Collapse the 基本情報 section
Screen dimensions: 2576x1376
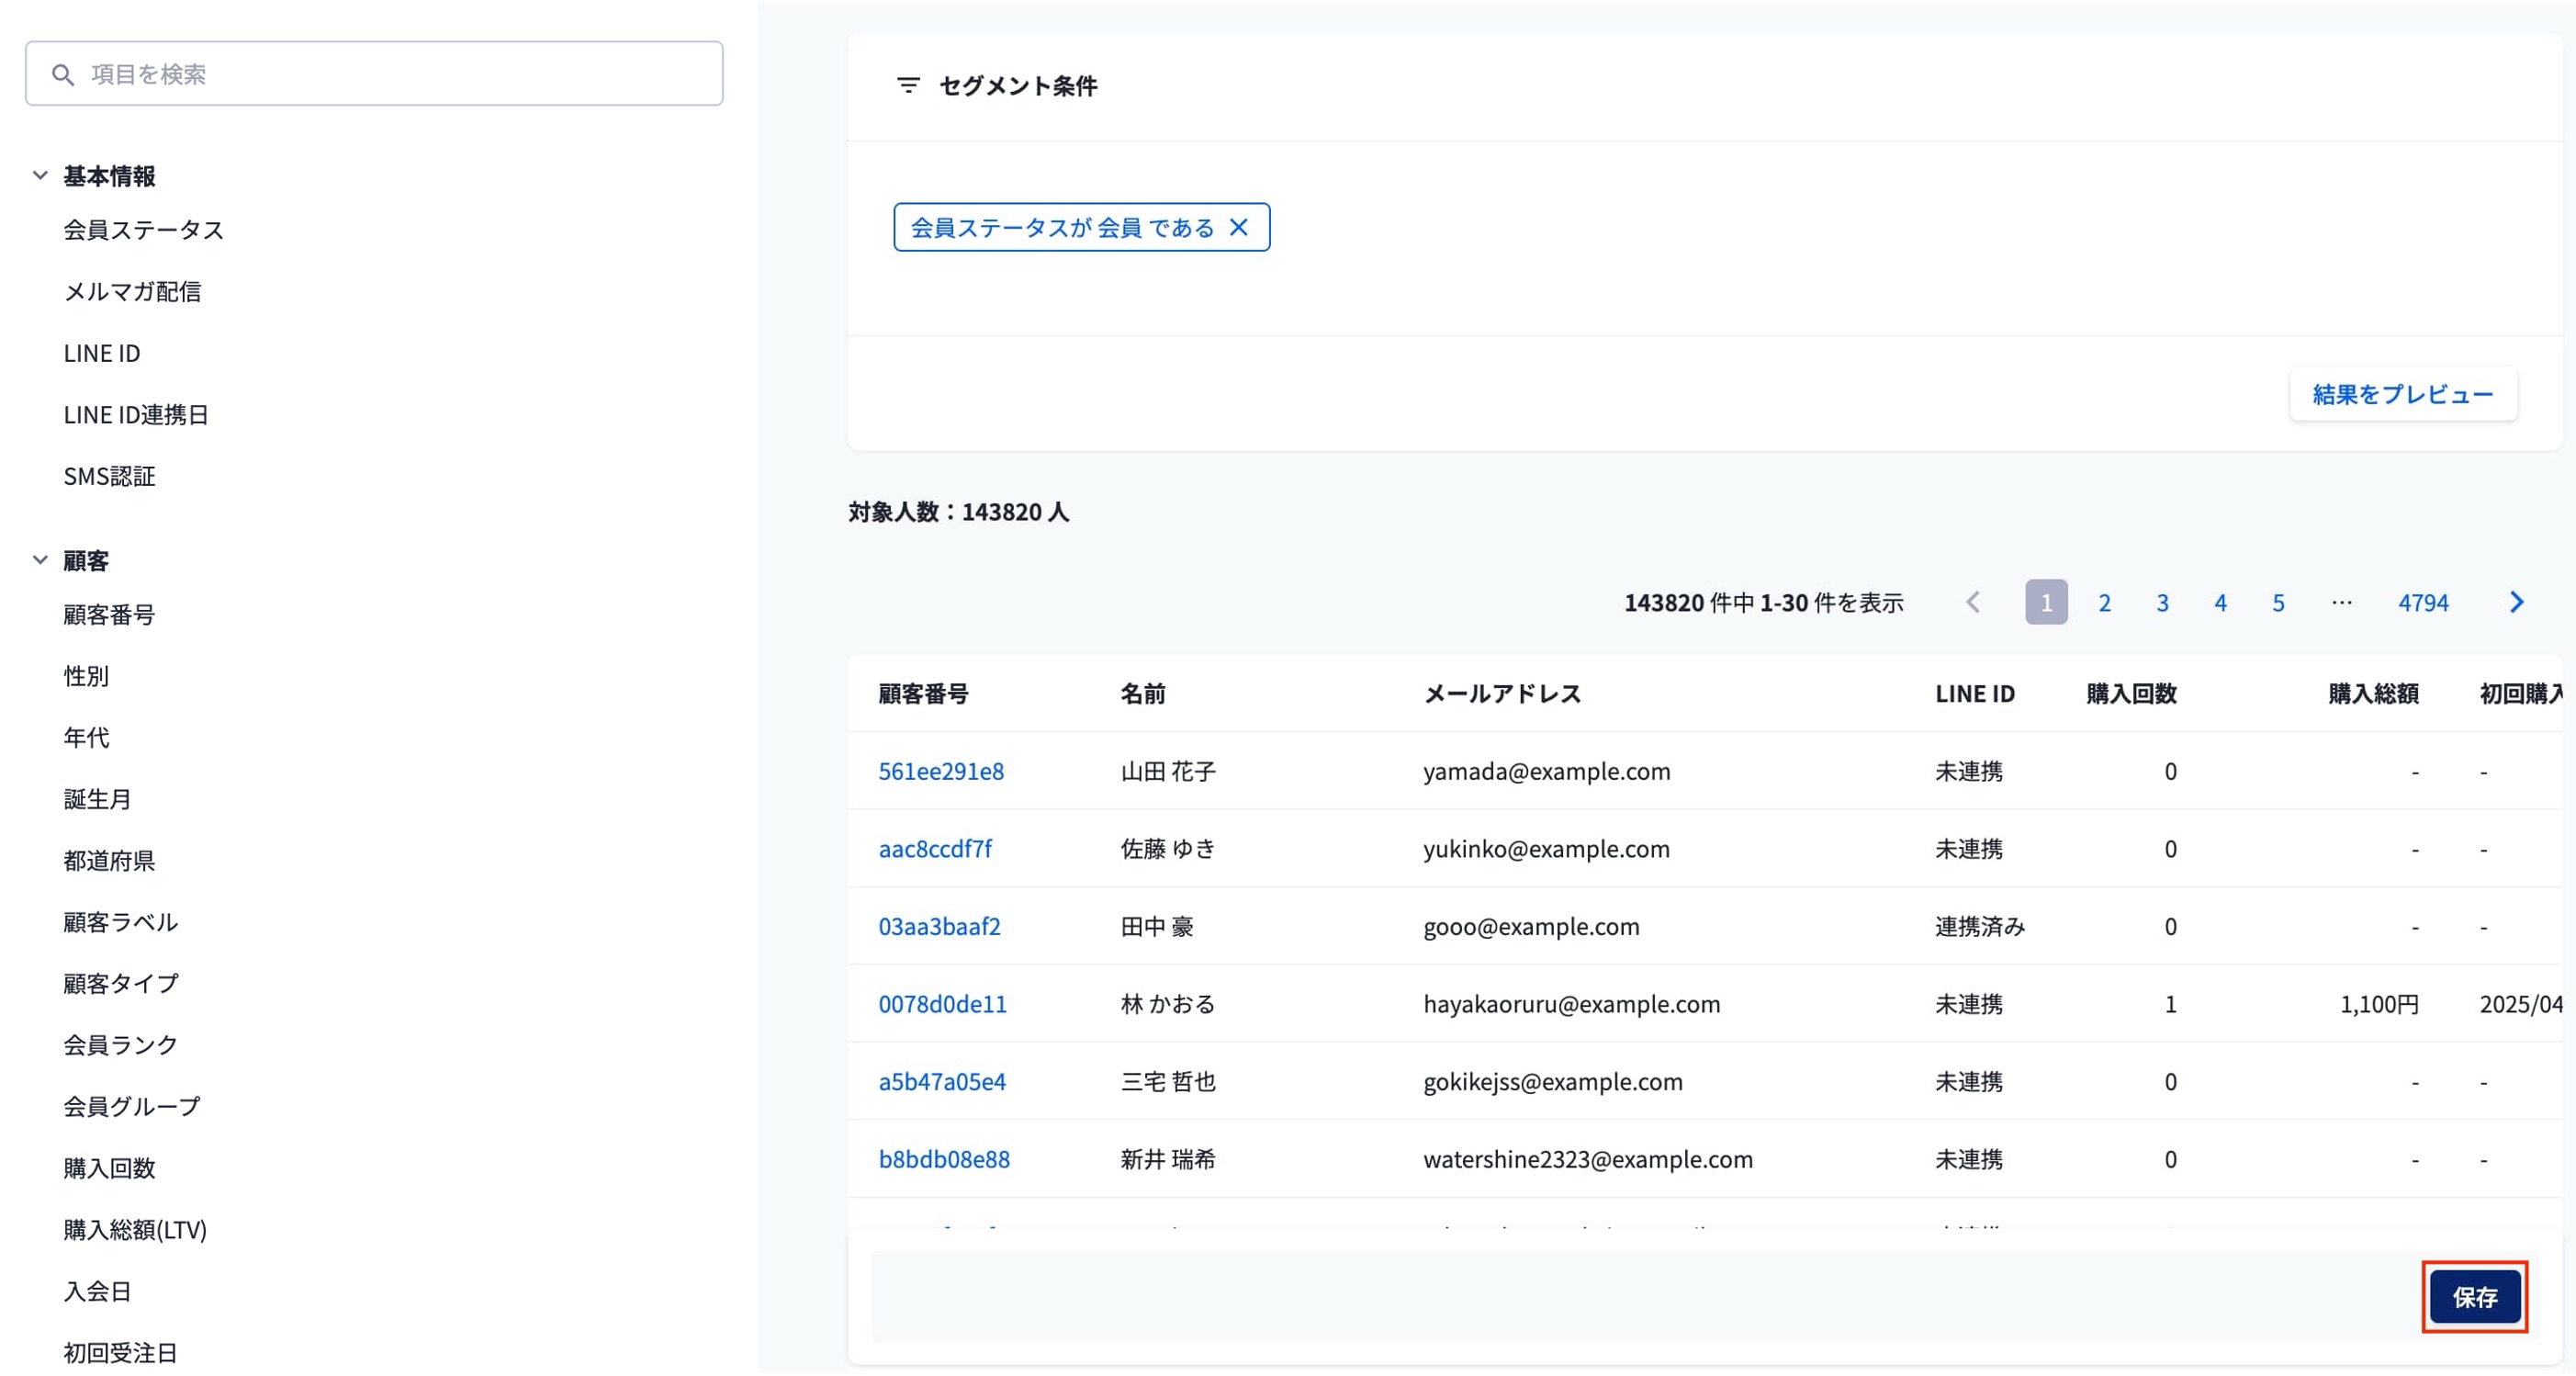click(x=40, y=175)
